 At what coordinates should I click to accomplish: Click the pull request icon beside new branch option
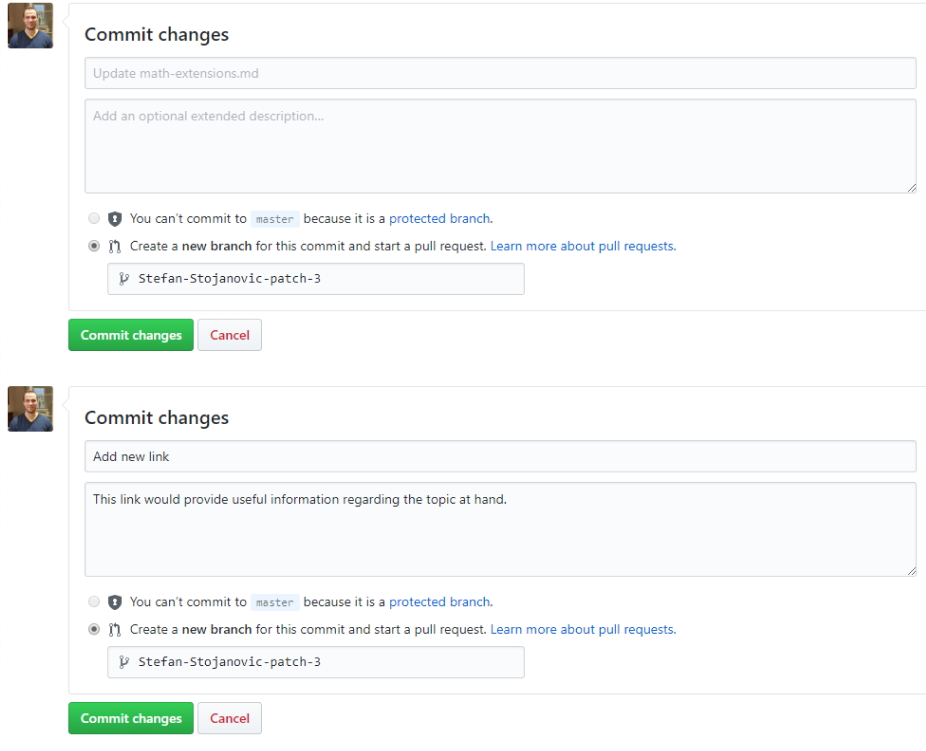(113, 245)
